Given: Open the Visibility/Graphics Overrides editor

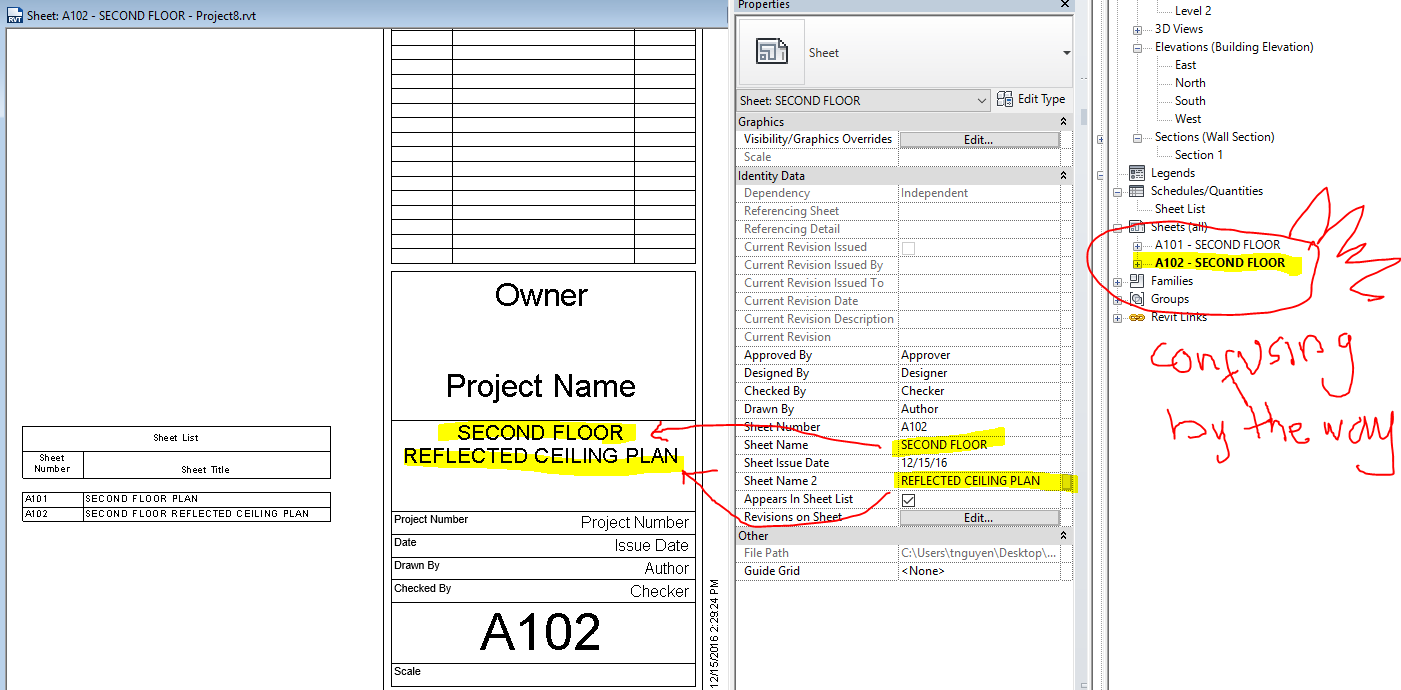Looking at the screenshot, I should [978, 139].
